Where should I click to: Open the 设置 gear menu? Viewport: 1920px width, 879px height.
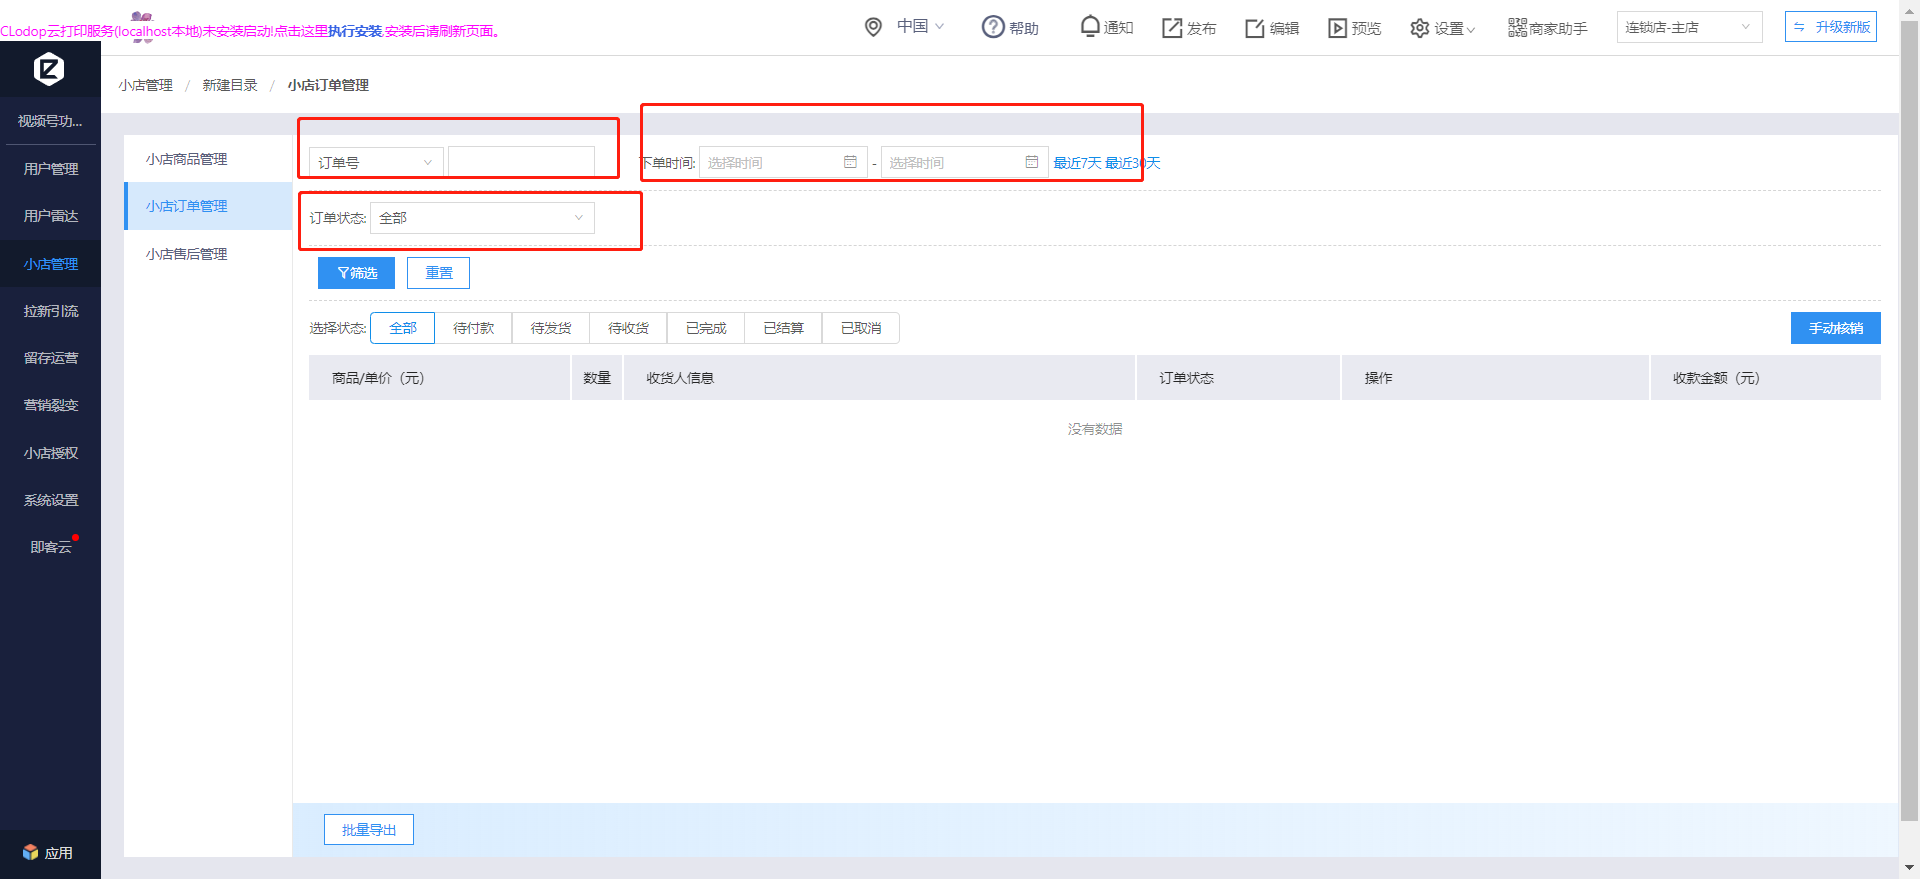tap(1442, 28)
